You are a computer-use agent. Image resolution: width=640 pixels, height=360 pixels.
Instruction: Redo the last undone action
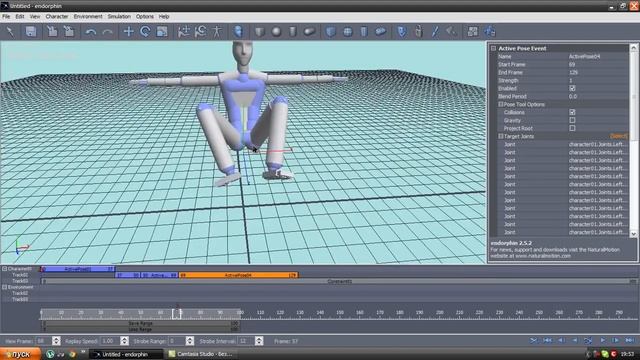tap(108, 31)
